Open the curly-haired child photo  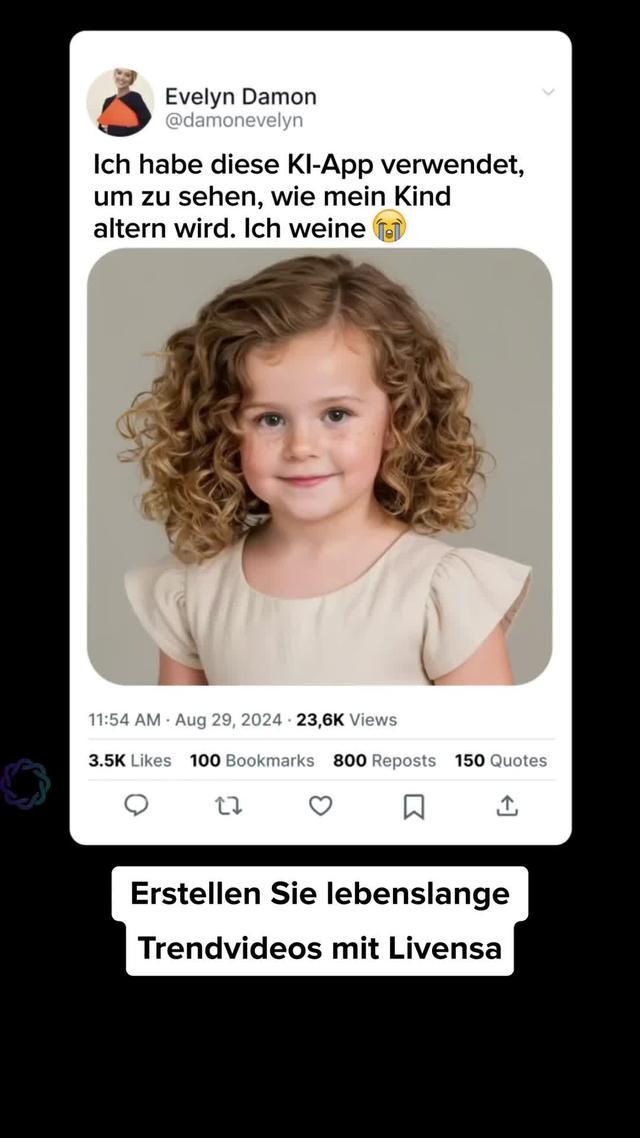click(320, 466)
